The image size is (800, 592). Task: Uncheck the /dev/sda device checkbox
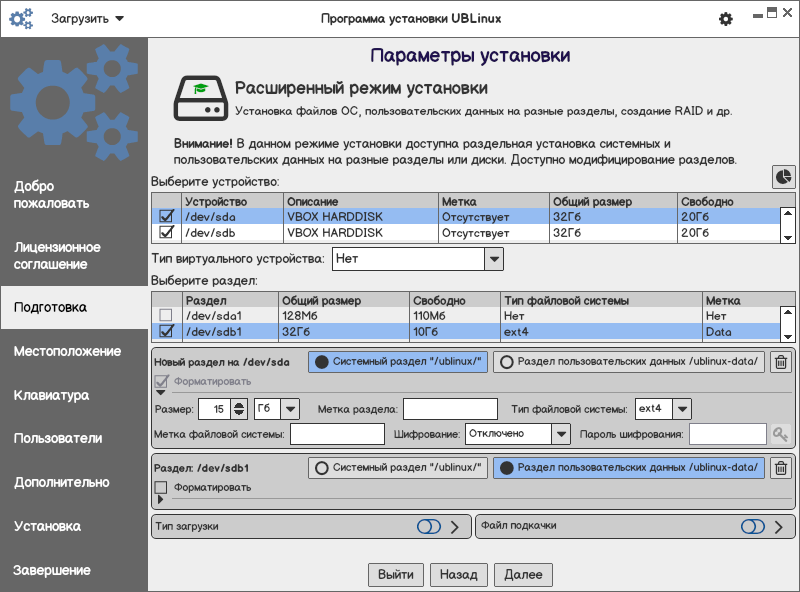(x=167, y=216)
